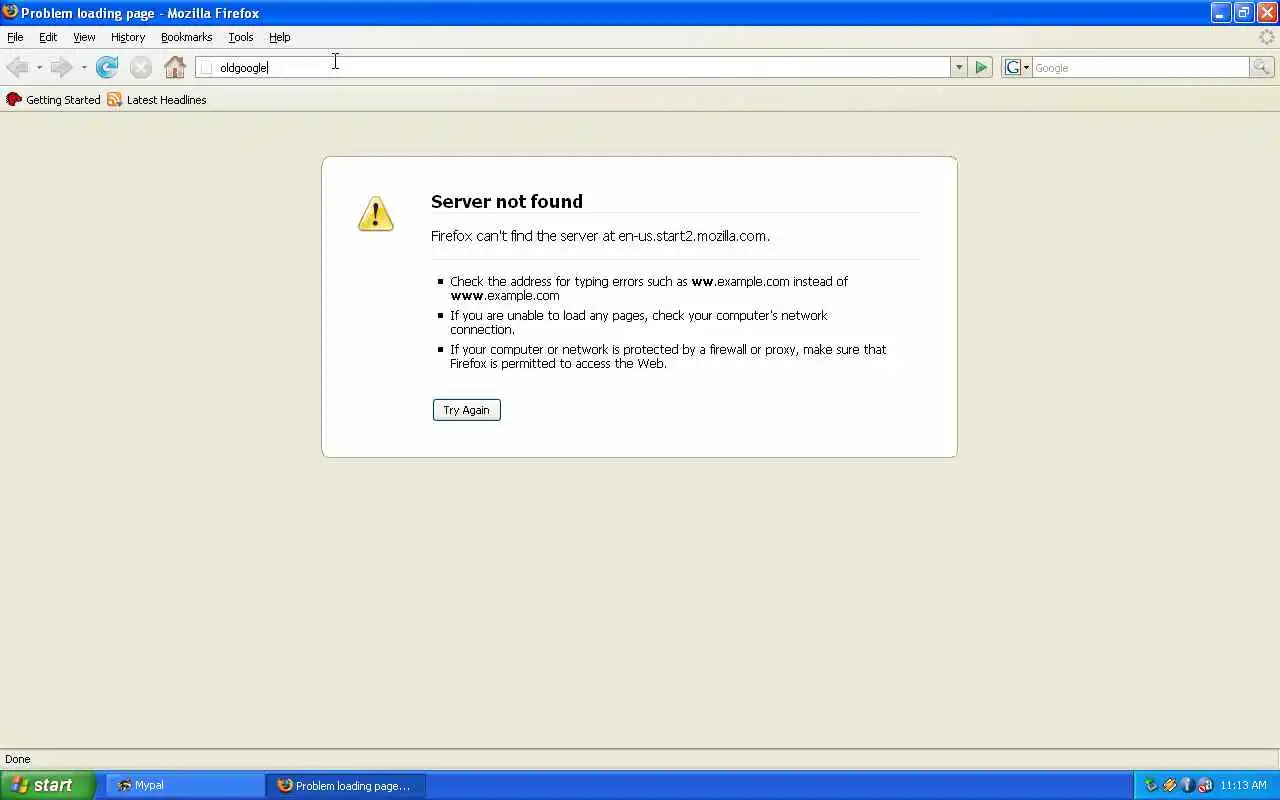
Task: Click the 11:13 AM clock
Action: click(1243, 785)
